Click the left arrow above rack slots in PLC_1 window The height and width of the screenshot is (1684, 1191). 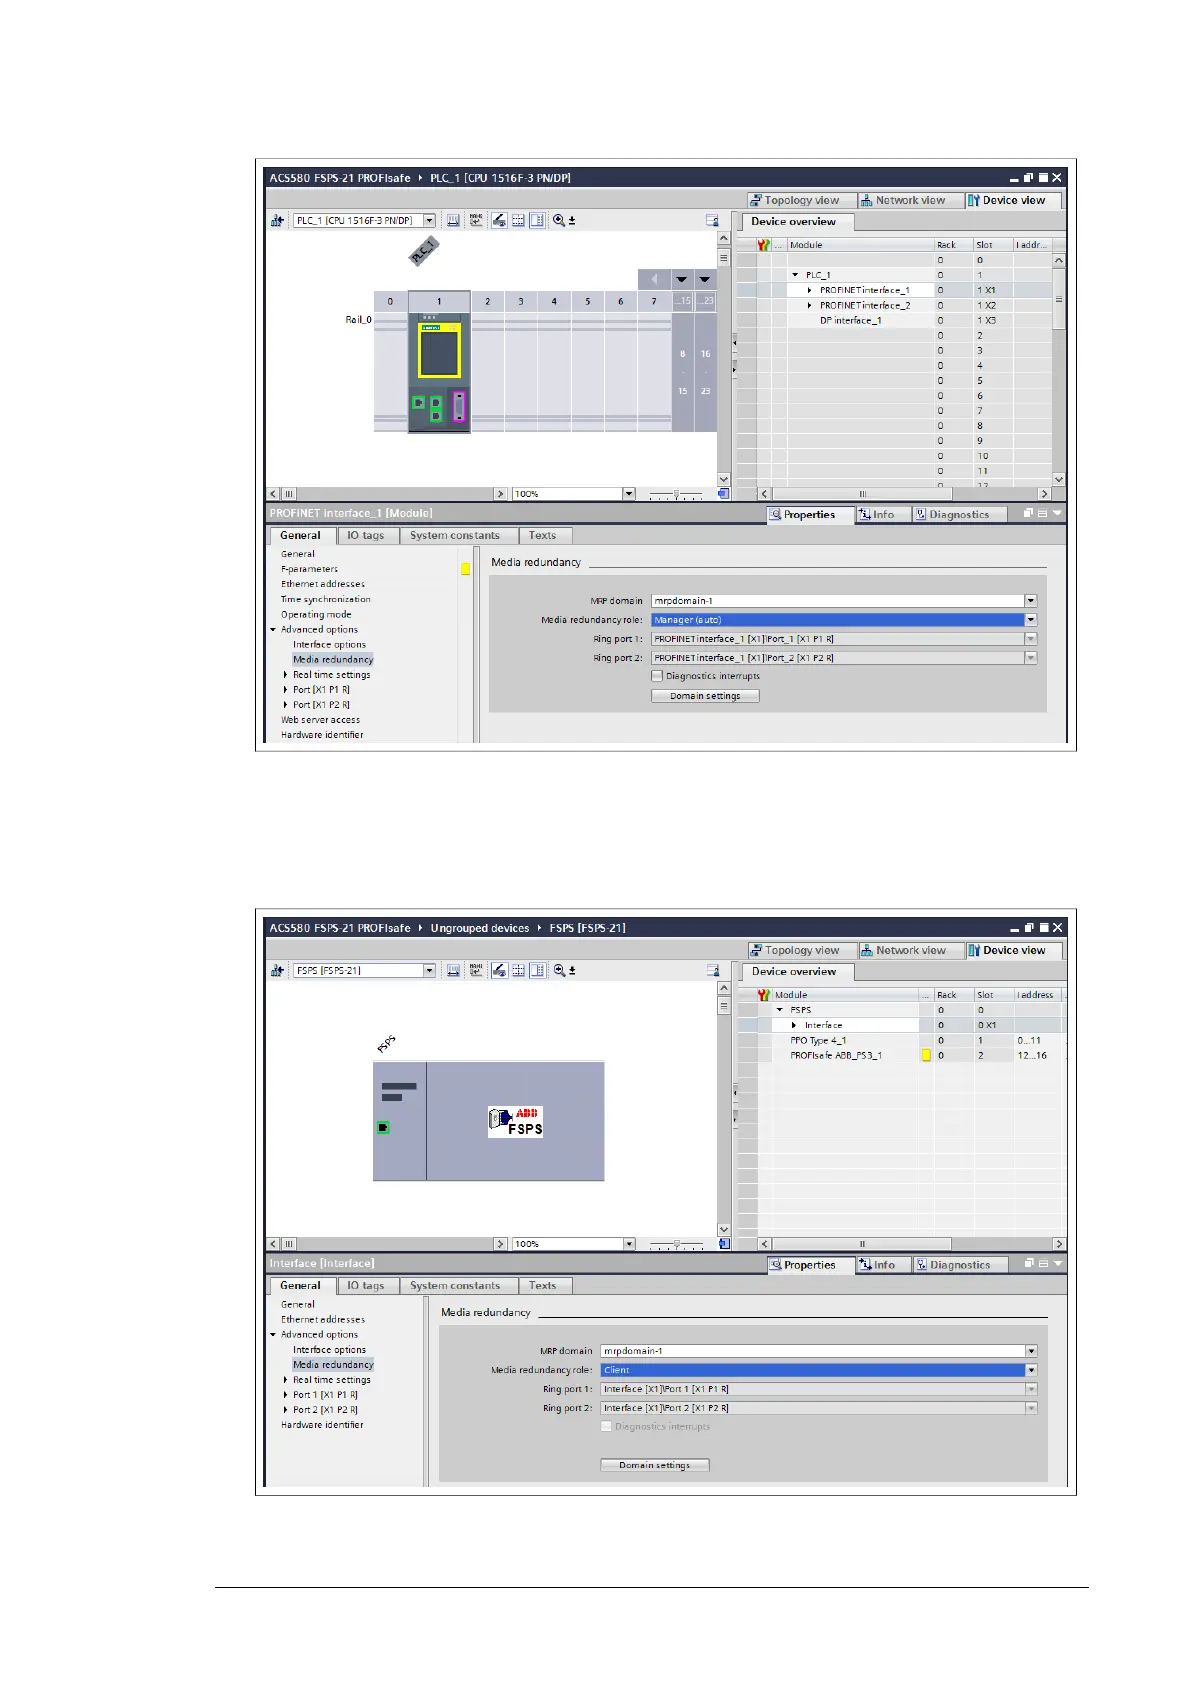654,279
